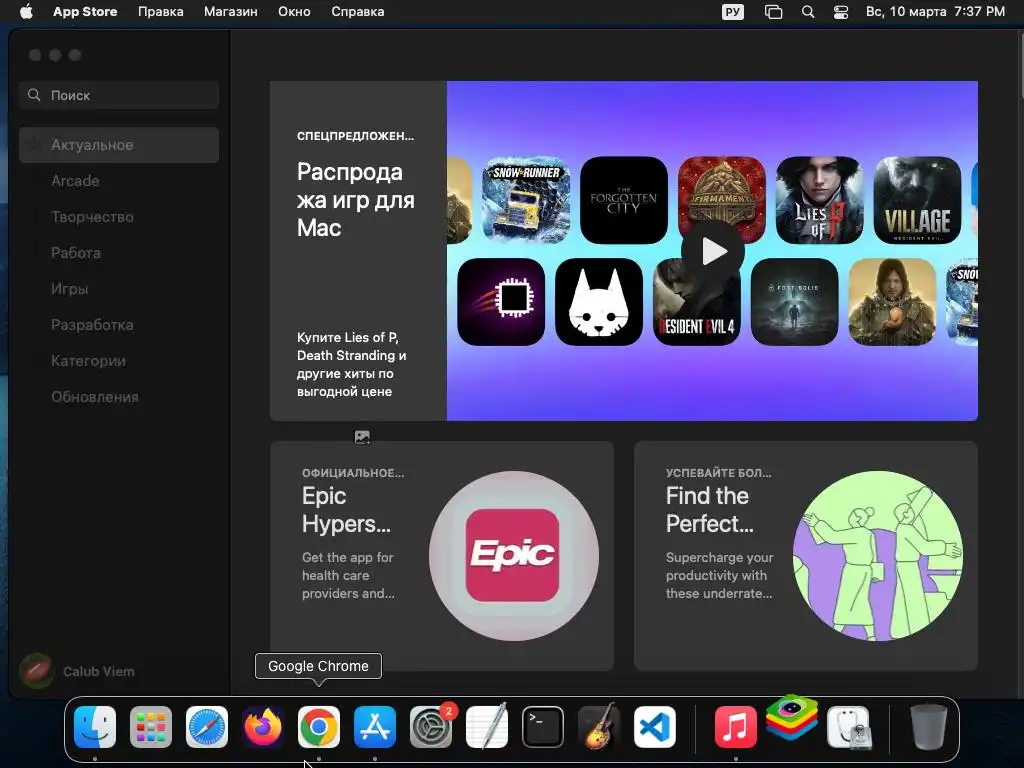Open the SnowRunner game icon
The height and width of the screenshot is (768, 1024).
tap(526, 200)
